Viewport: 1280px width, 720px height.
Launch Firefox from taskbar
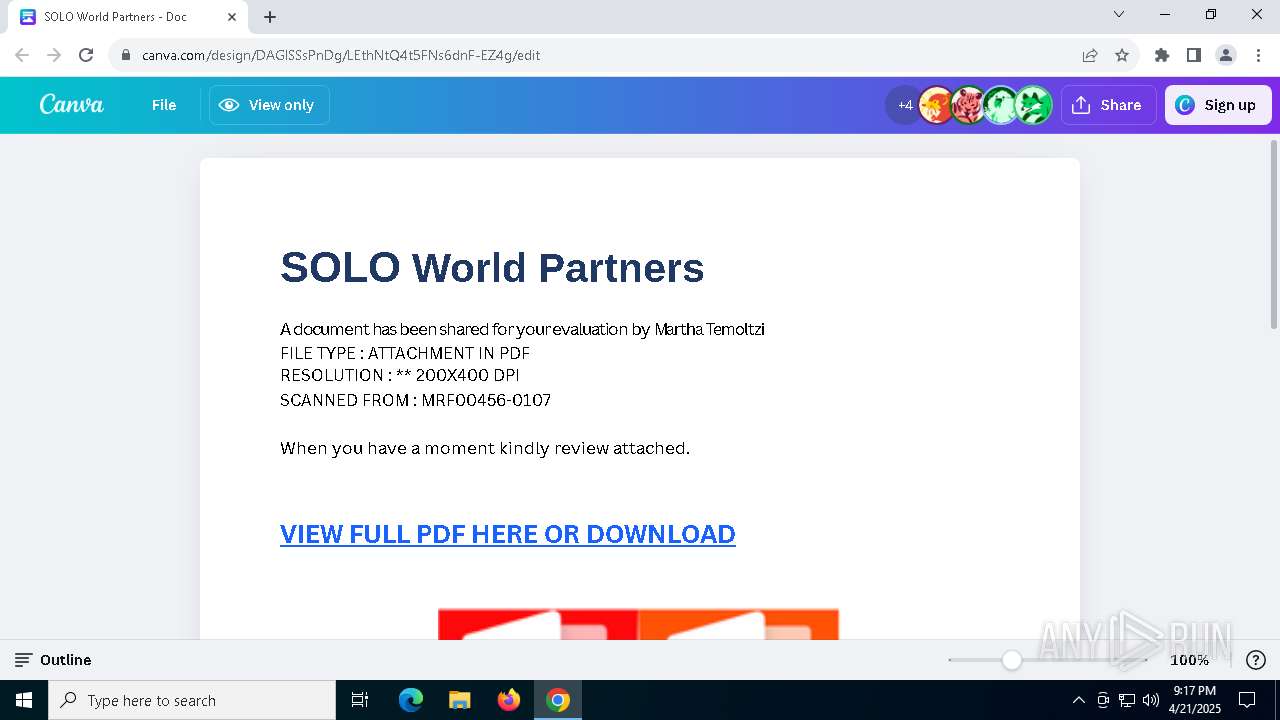coord(509,700)
